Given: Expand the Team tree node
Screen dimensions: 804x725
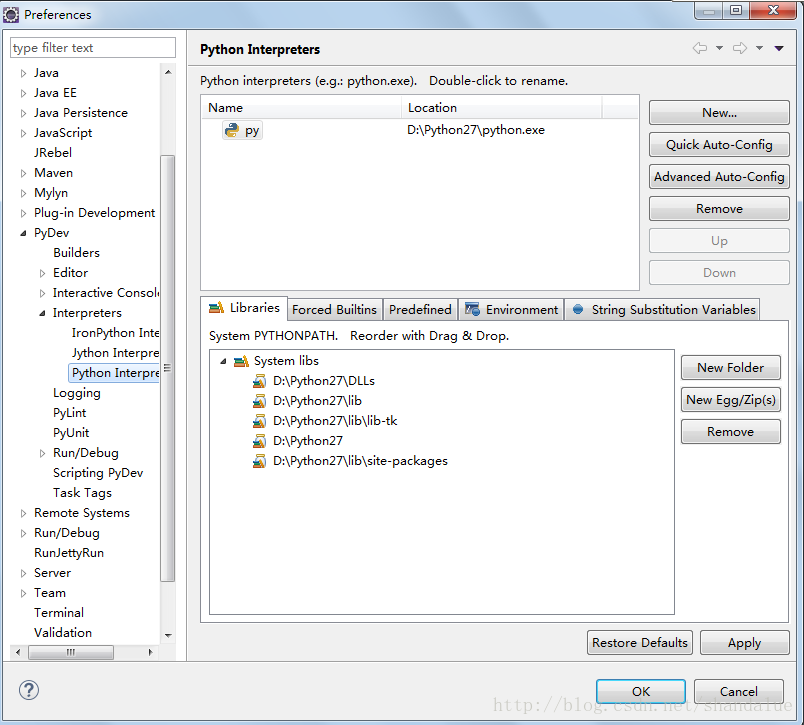Looking at the screenshot, I should tap(23, 593).
